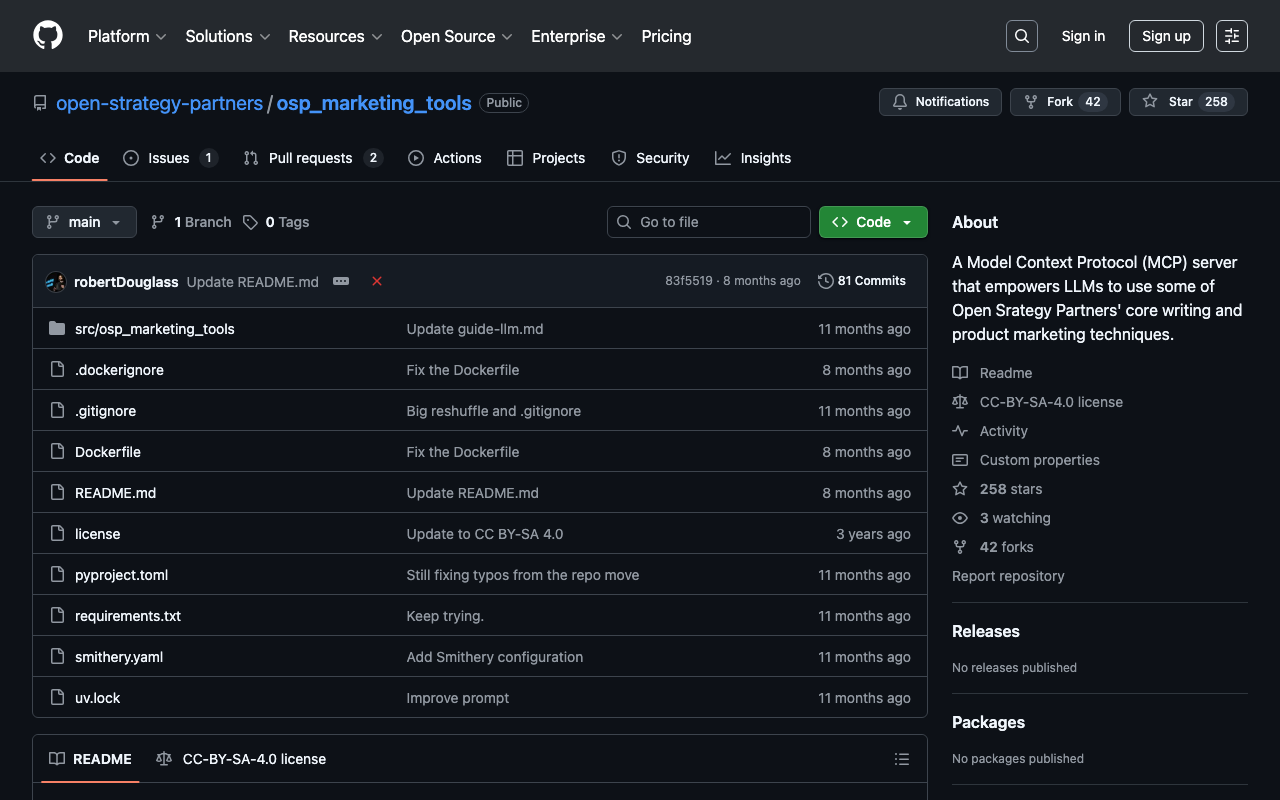Click the appearance settings icon in header
The width and height of the screenshot is (1280, 800).
1231,36
